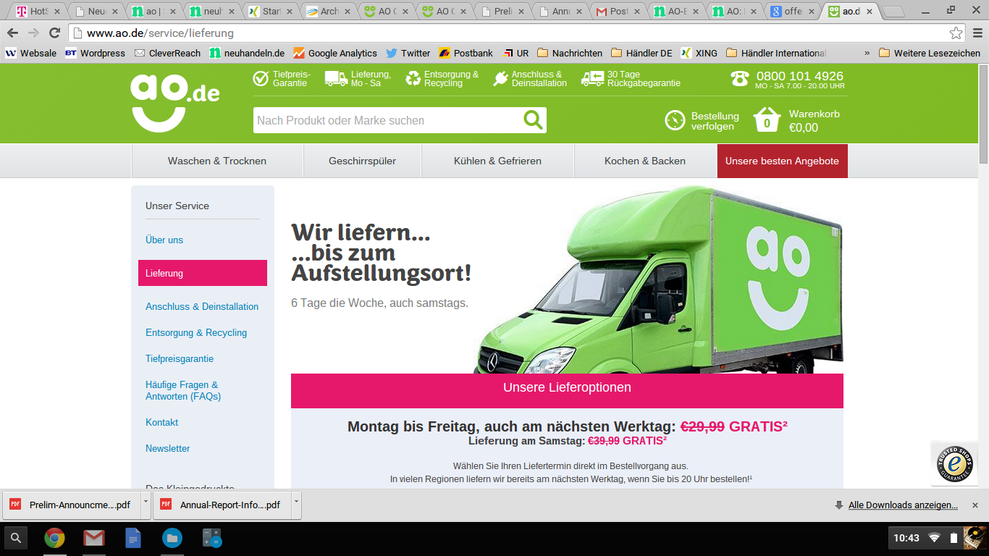The width and height of the screenshot is (989, 556).
Task: Click the Entsorgung & Recycling icon
Action: click(413, 78)
